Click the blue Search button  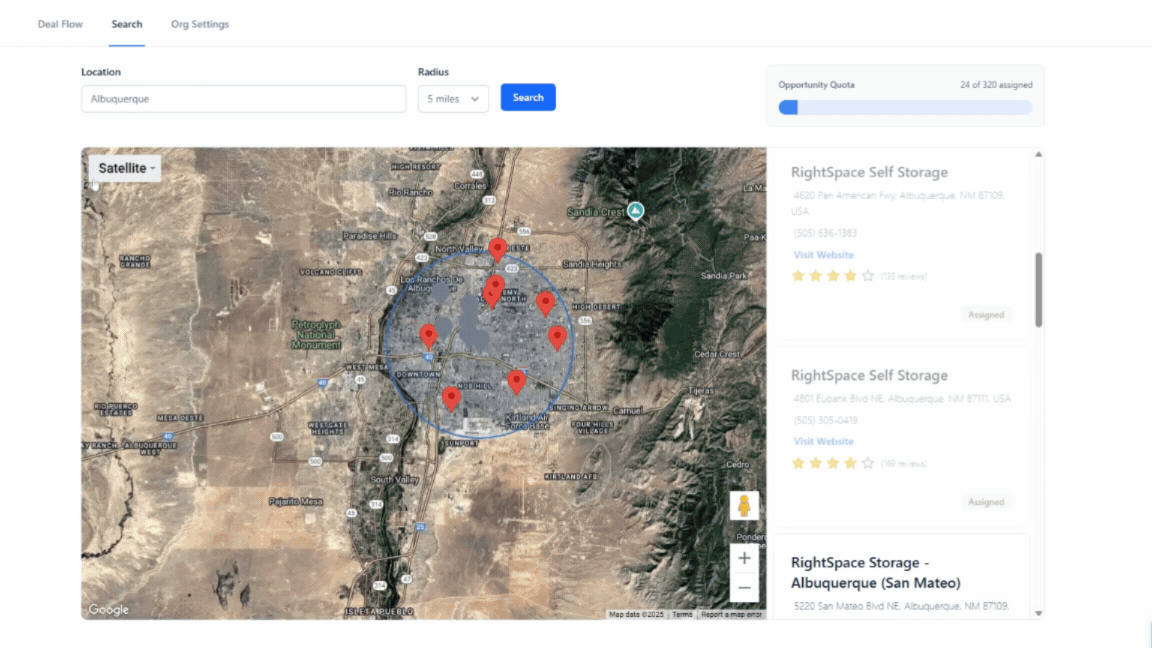coord(528,97)
